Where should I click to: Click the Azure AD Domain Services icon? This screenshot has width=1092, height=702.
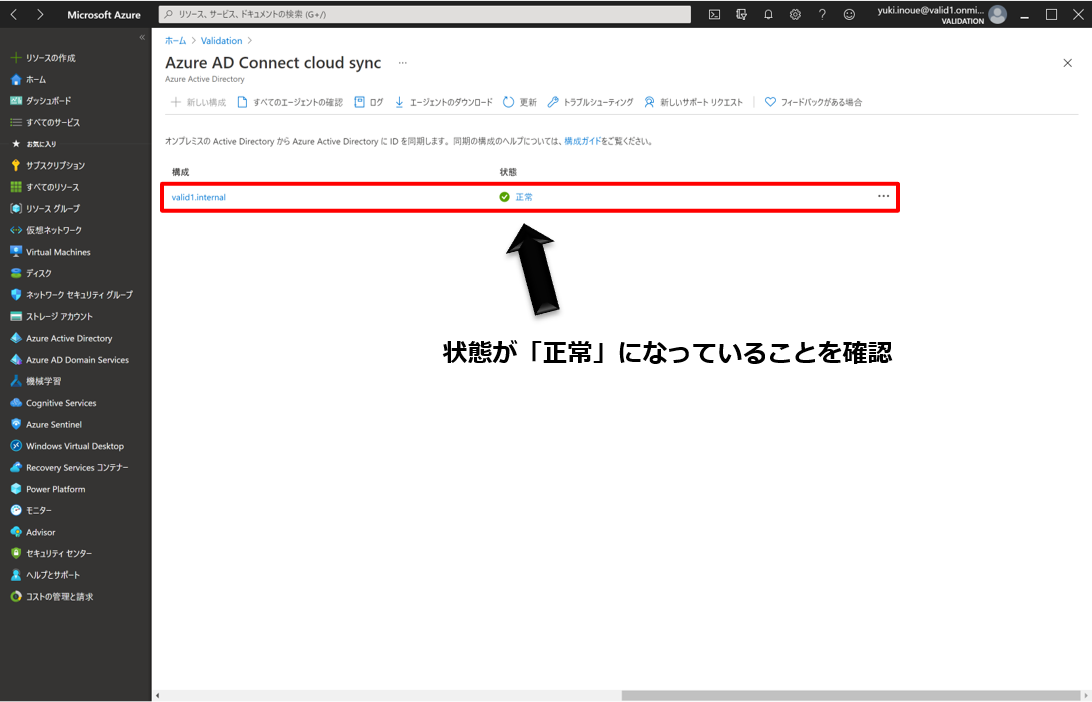16,359
